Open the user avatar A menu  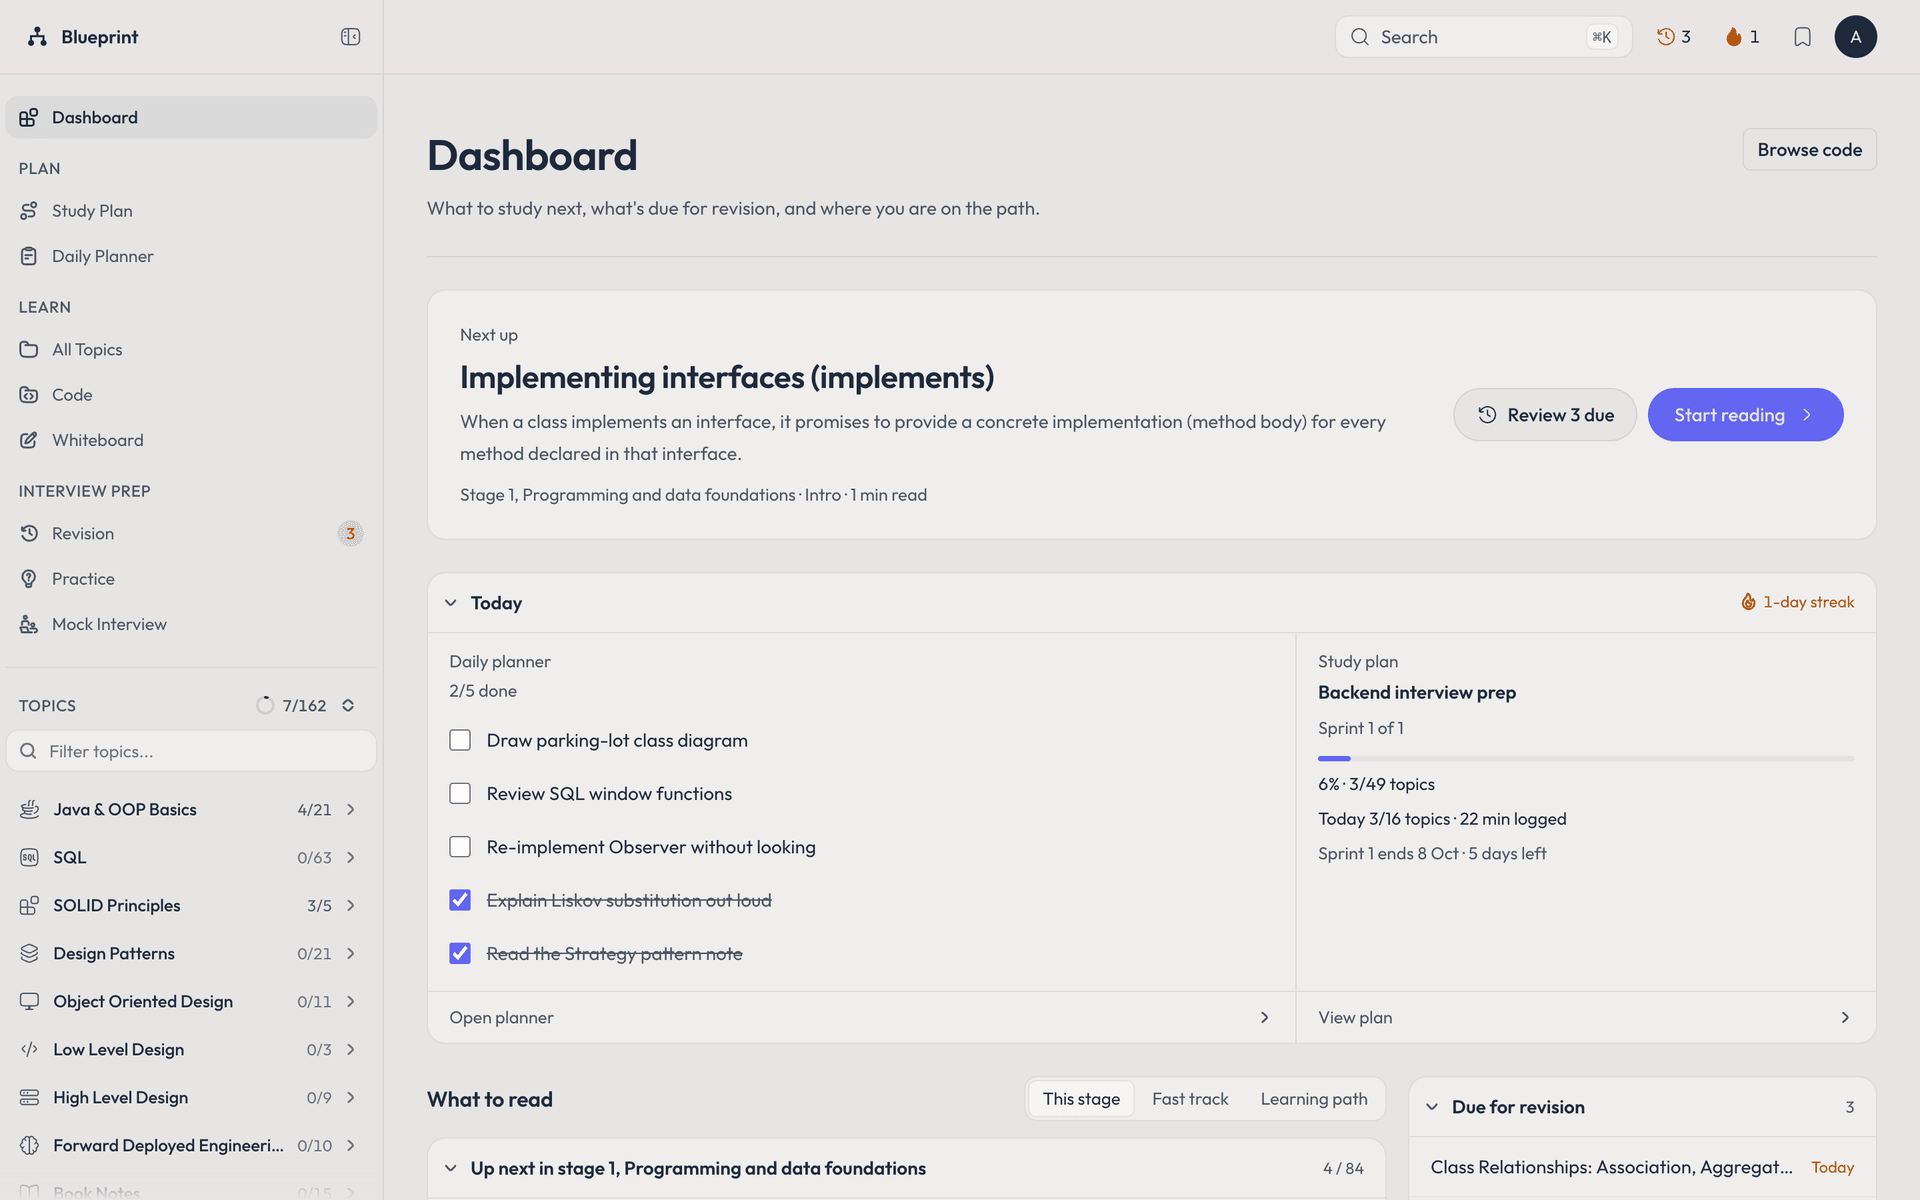point(1855,37)
